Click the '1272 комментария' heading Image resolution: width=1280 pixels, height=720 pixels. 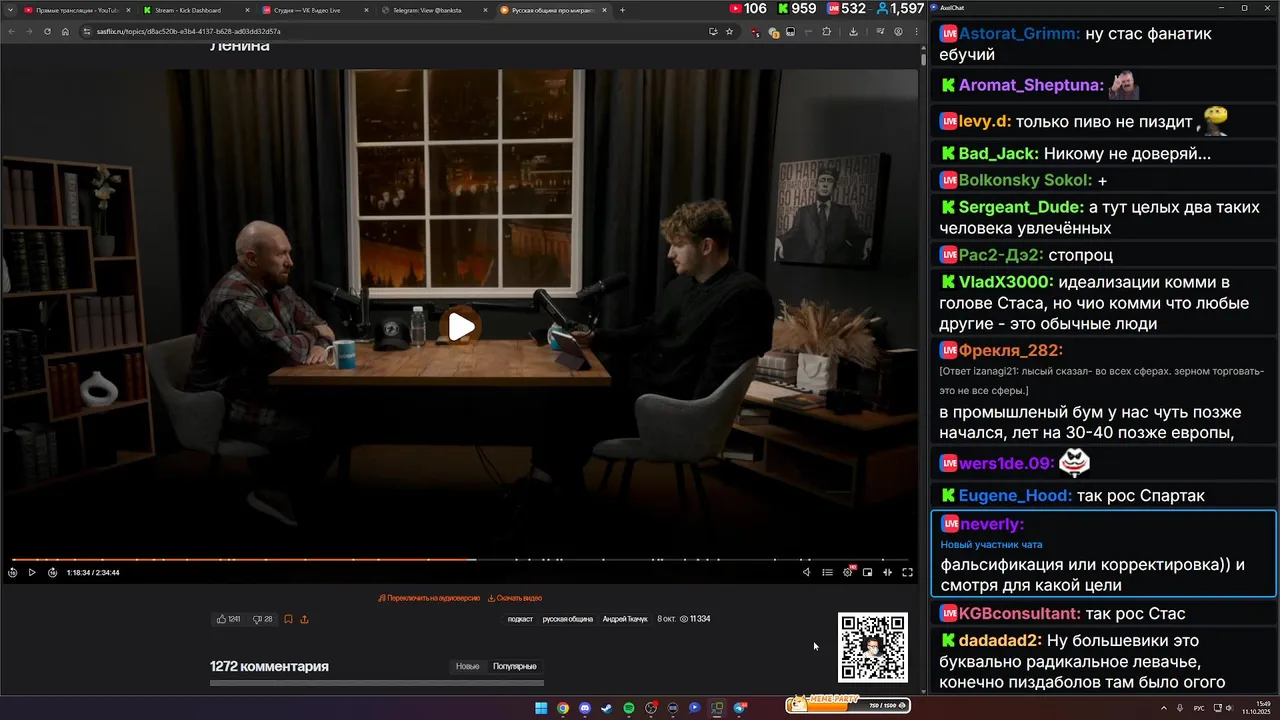(x=269, y=666)
